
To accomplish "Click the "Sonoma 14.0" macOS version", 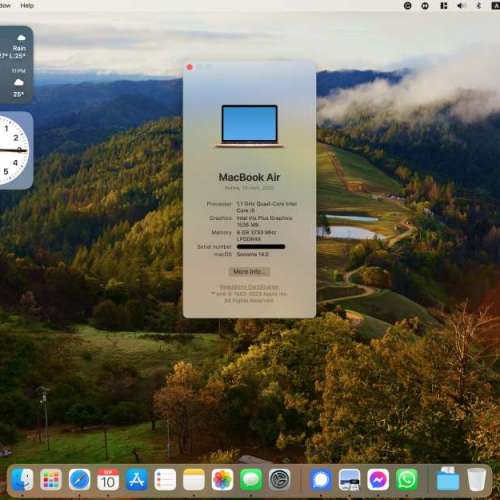I will point(253,254).
